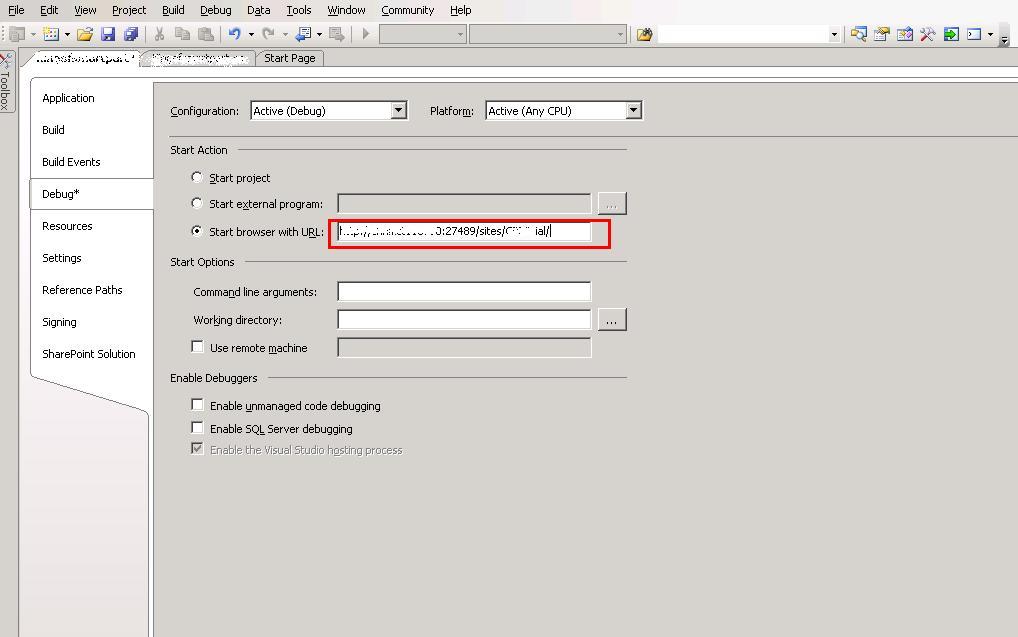1018x637 pixels.
Task: Expand the Configuration dropdown
Action: pyautogui.click(x=399, y=110)
